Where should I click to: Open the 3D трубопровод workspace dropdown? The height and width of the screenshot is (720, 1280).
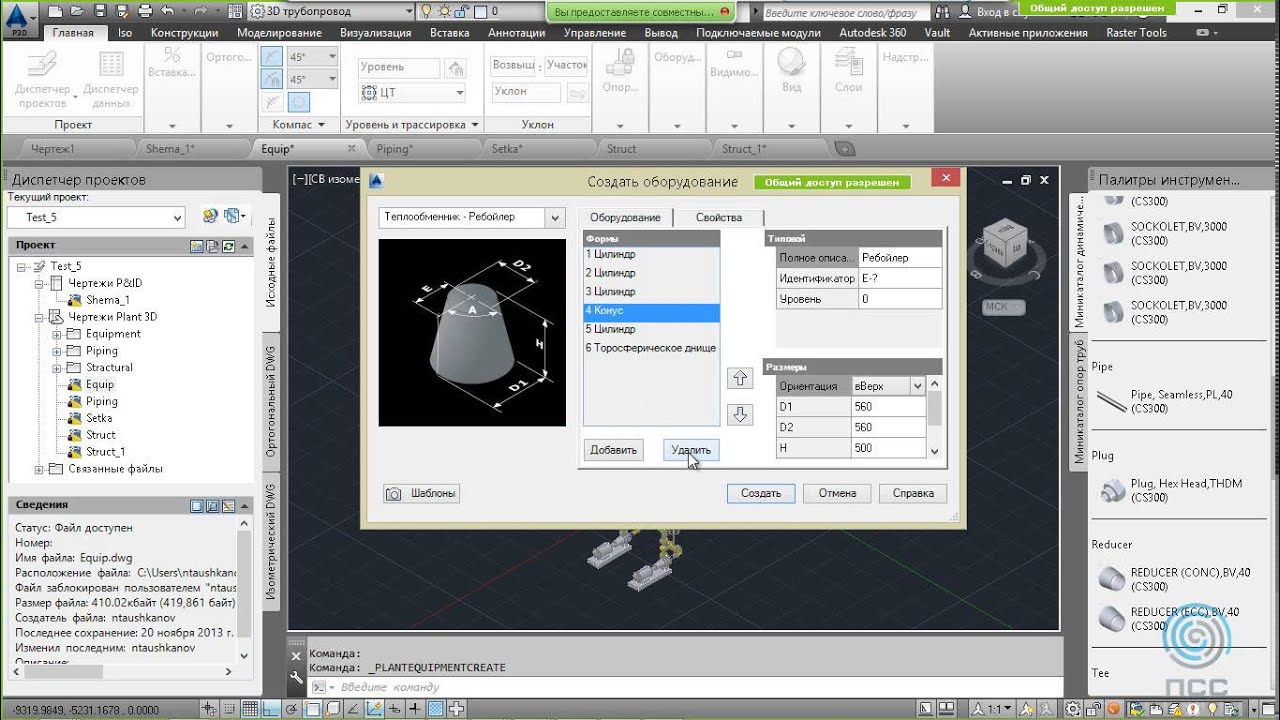[408, 11]
